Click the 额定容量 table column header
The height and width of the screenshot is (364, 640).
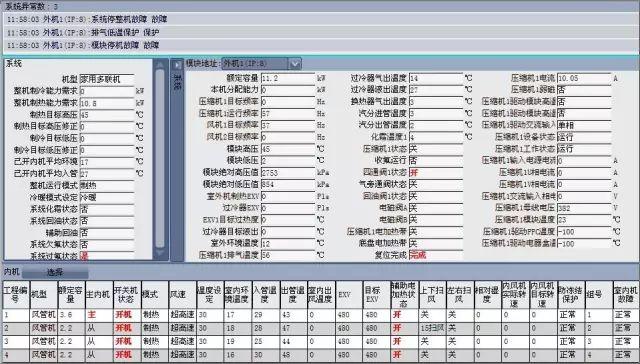pyautogui.click(x=71, y=294)
